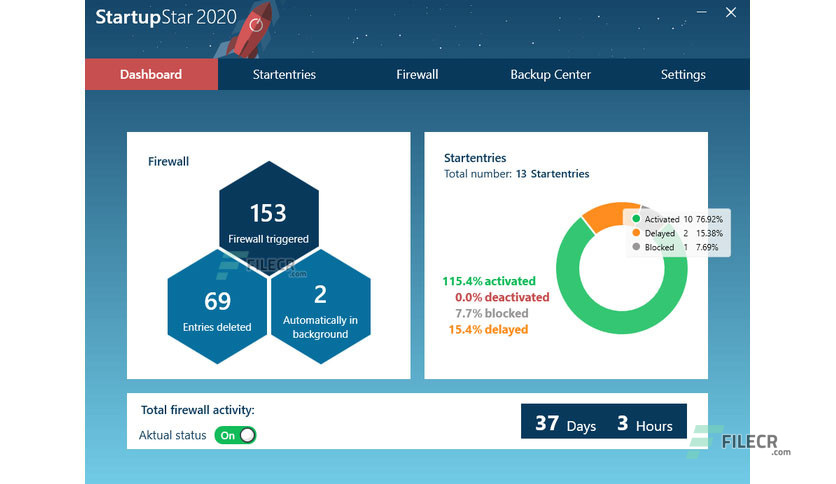Click the green Activated legend dot
Screen dimensions: 836x484
pyautogui.click(x=636, y=219)
